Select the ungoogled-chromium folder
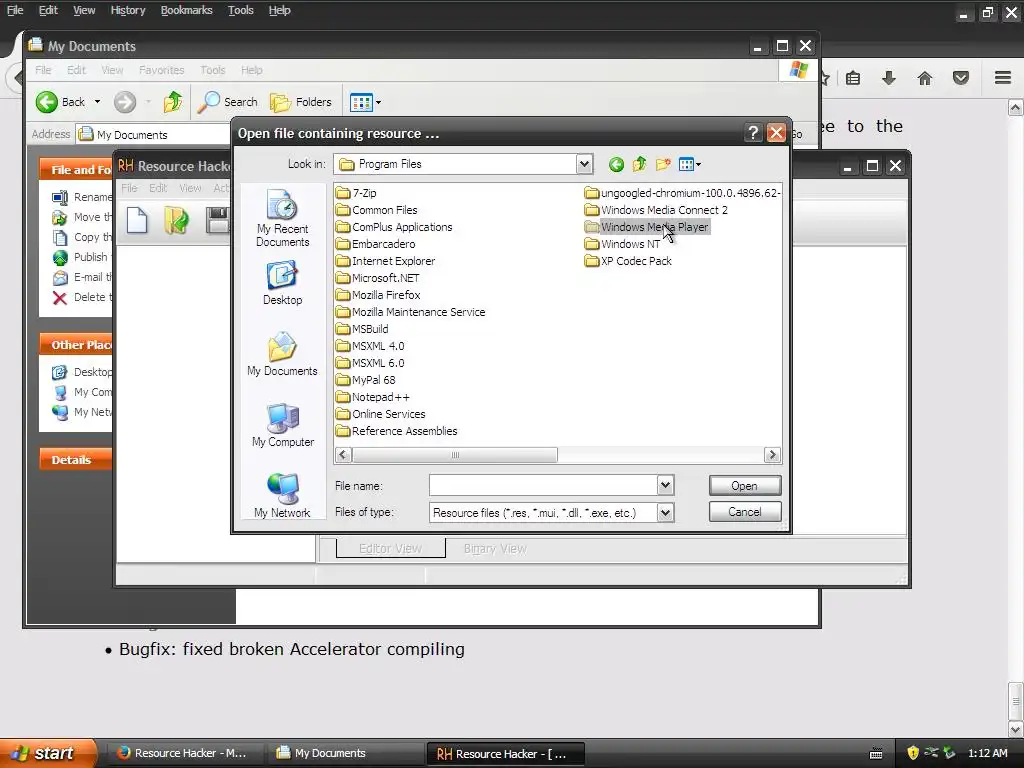The width and height of the screenshot is (1024, 768). (683, 193)
